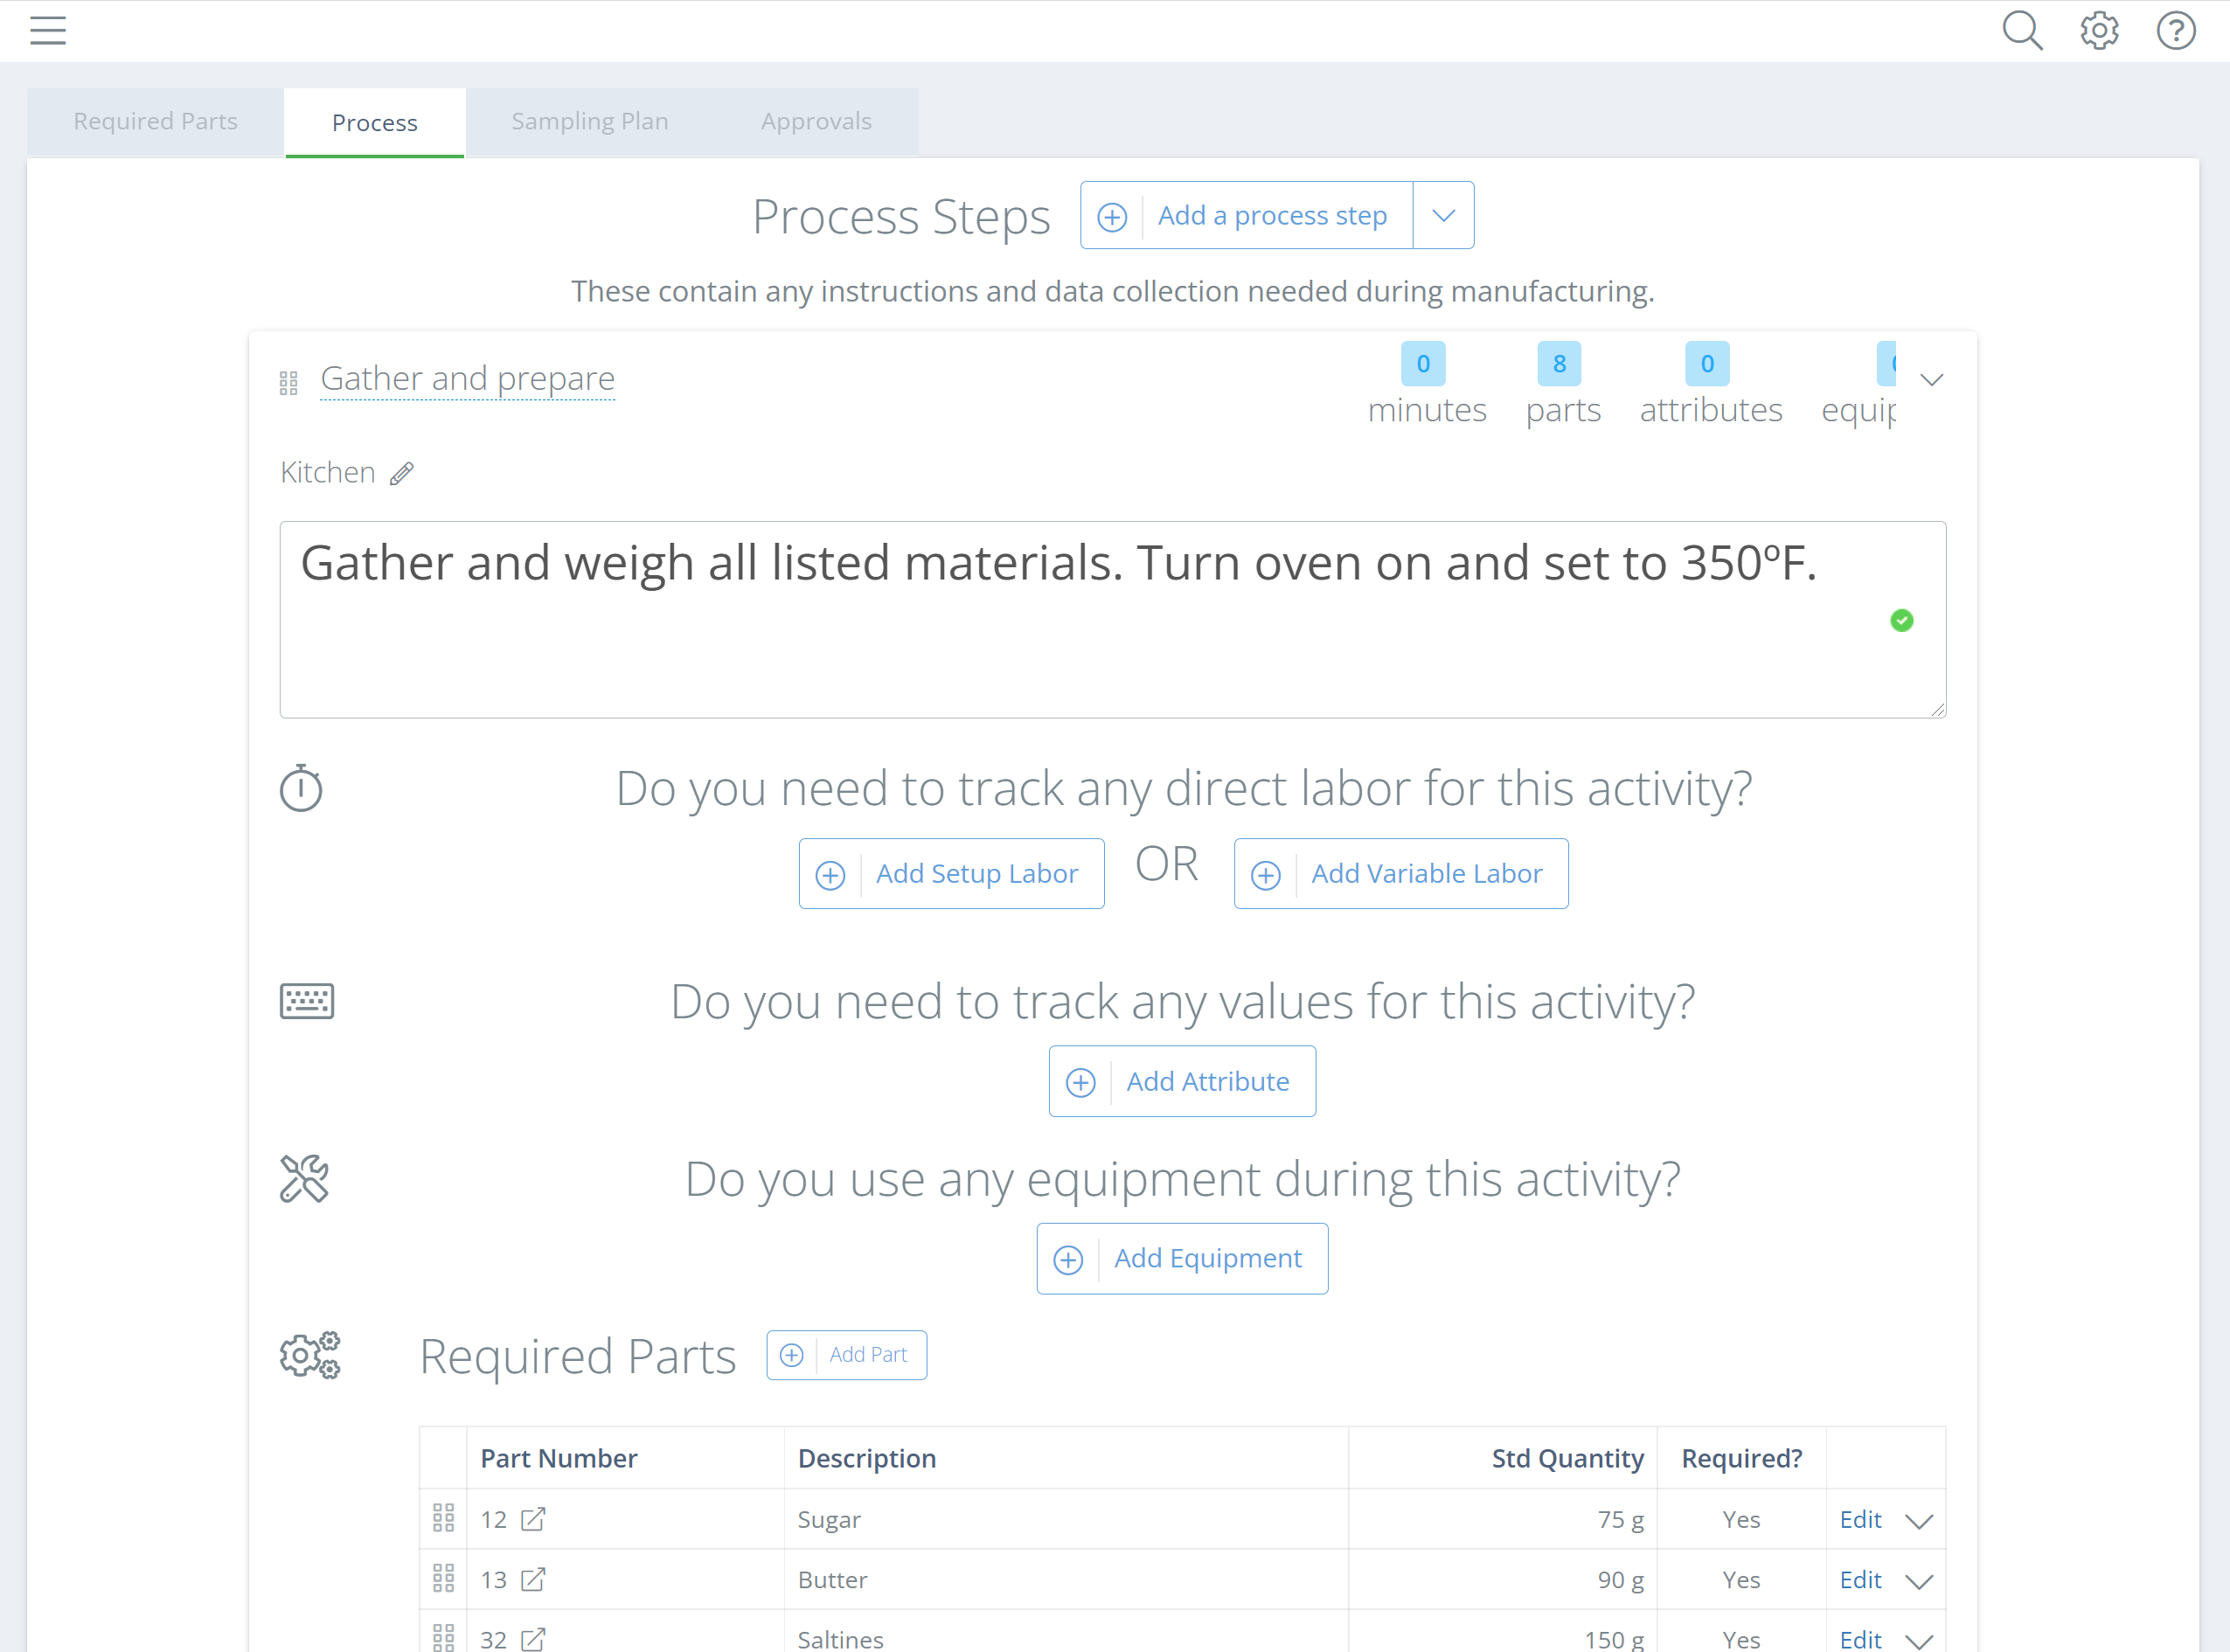Screen dimensions: 2230x1652
Task: Click the green checkmark status indicator
Action: pyautogui.click(x=1901, y=621)
